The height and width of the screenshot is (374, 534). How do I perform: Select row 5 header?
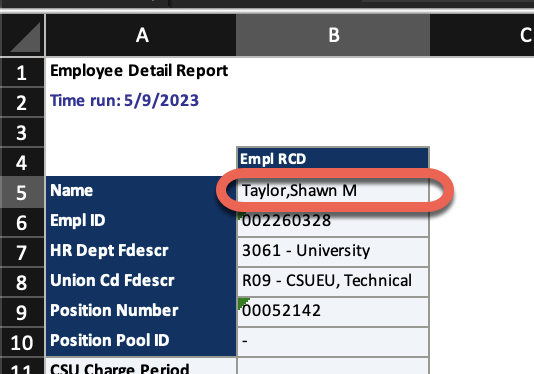[22, 192]
